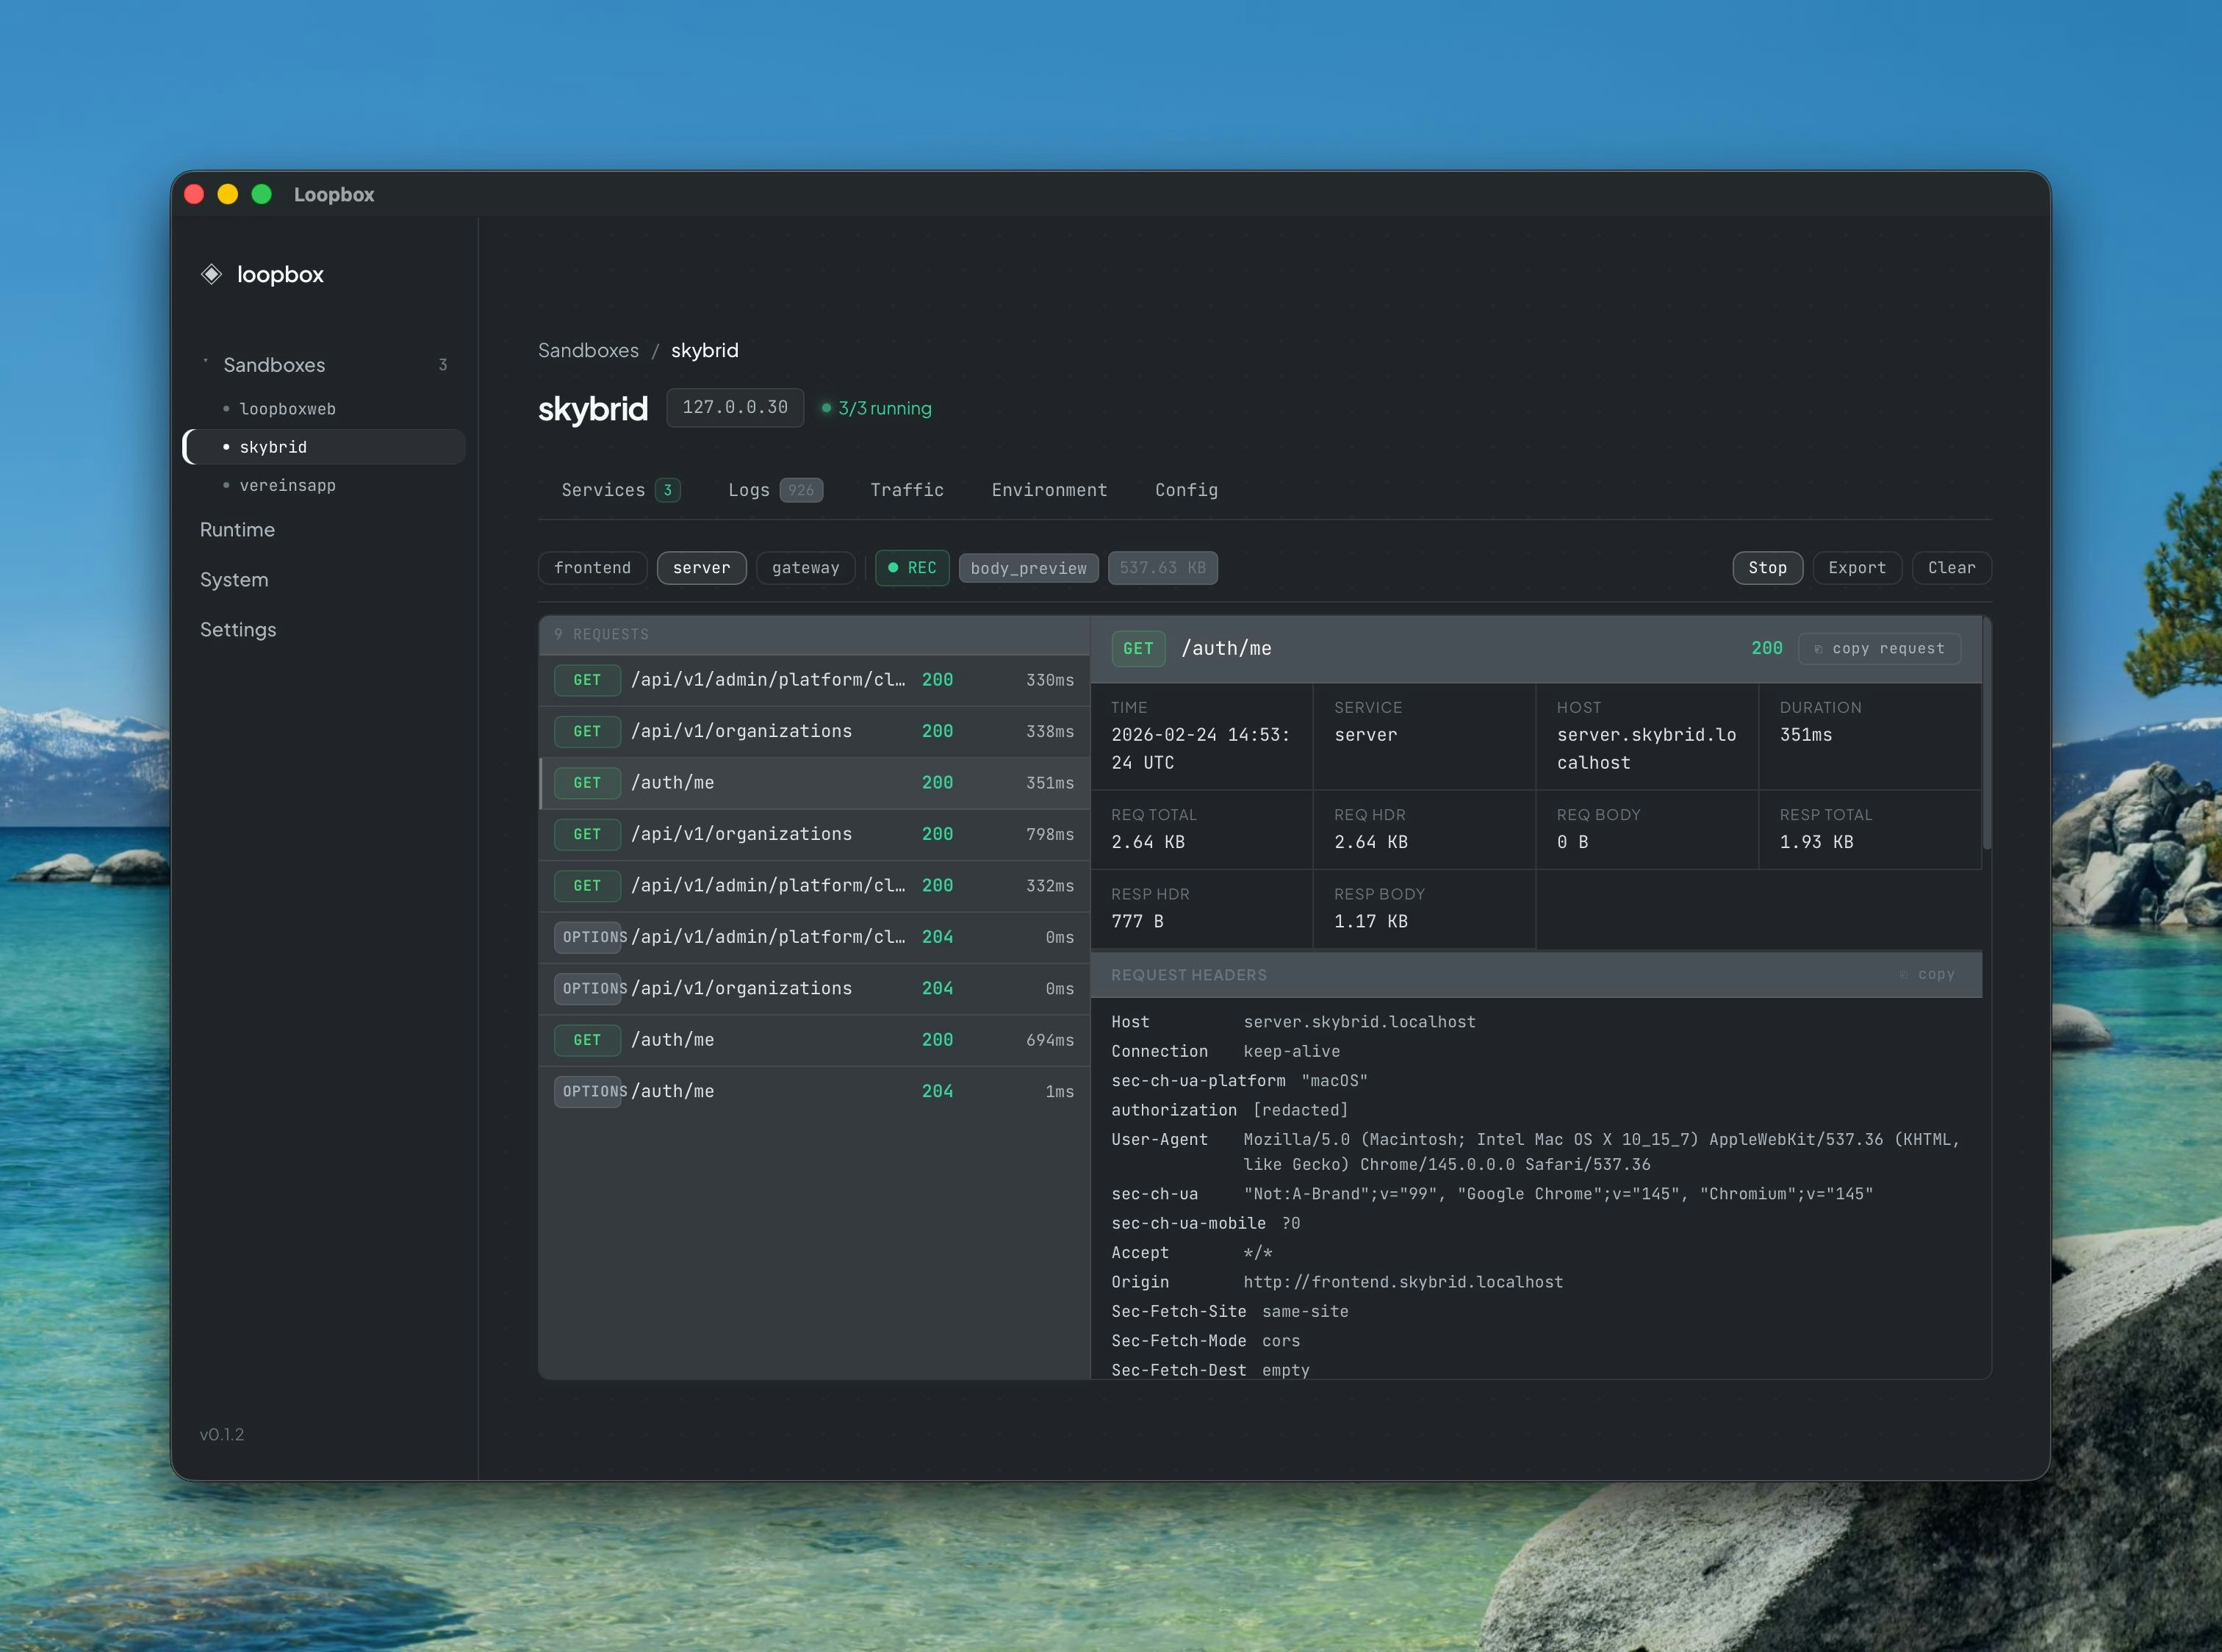The width and height of the screenshot is (2222, 1652).
Task: Expand the Runtime section
Action: point(237,529)
